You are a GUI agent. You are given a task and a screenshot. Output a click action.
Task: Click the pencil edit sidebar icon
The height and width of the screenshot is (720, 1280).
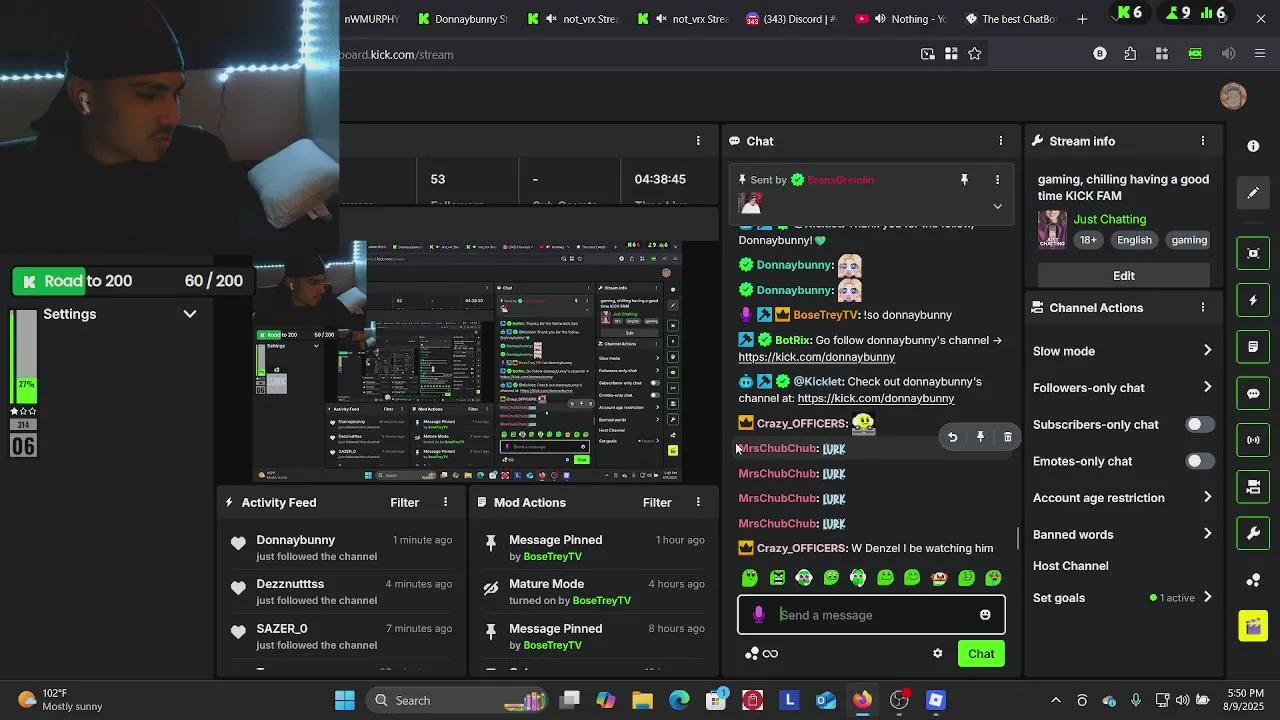(1253, 193)
